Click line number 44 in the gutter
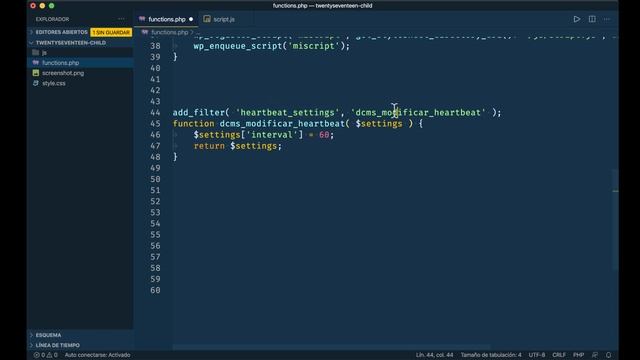The image size is (640, 360). [x=155, y=113]
